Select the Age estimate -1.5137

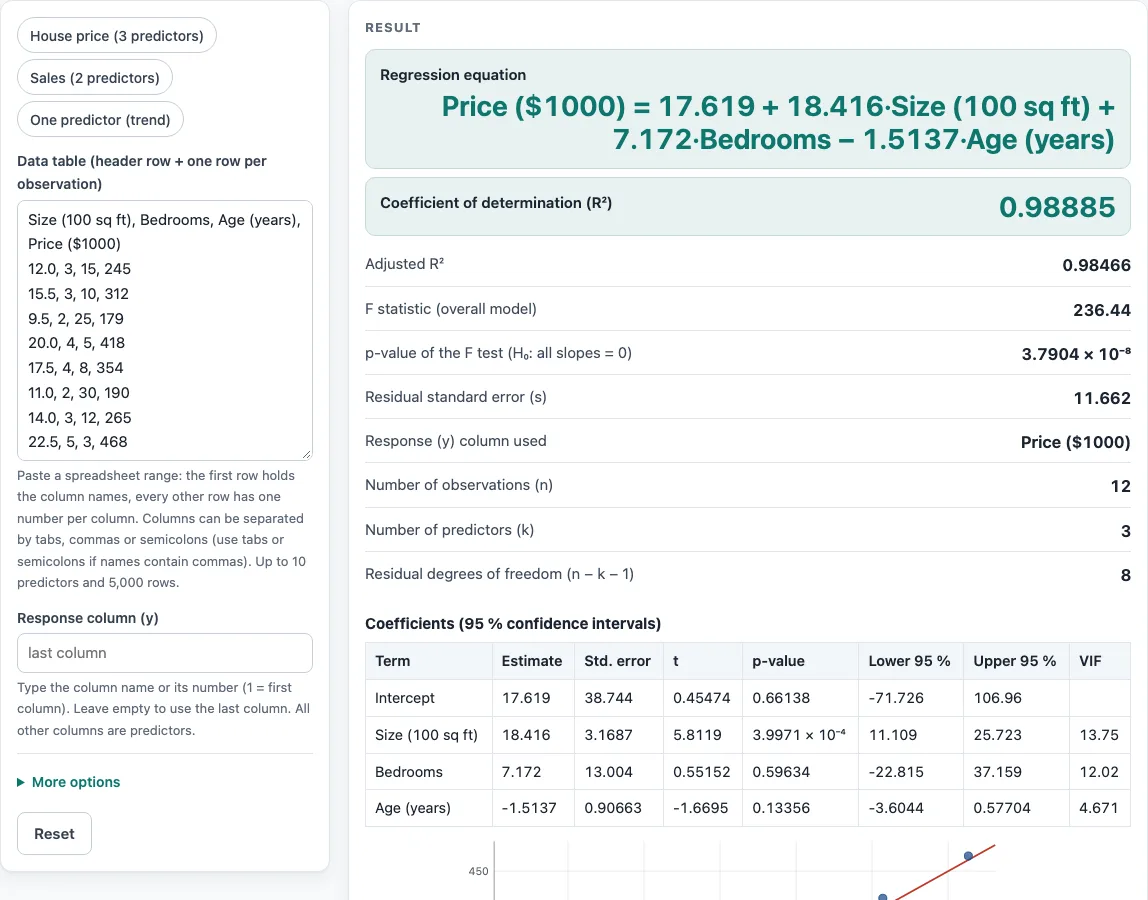pyautogui.click(x=529, y=808)
